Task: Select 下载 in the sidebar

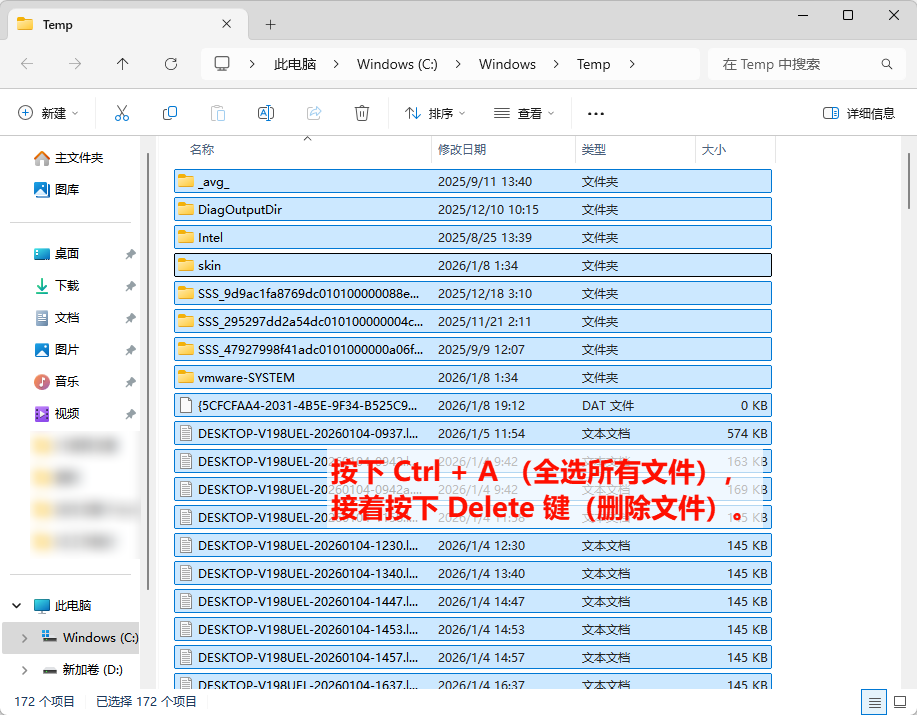Action: tap(67, 286)
